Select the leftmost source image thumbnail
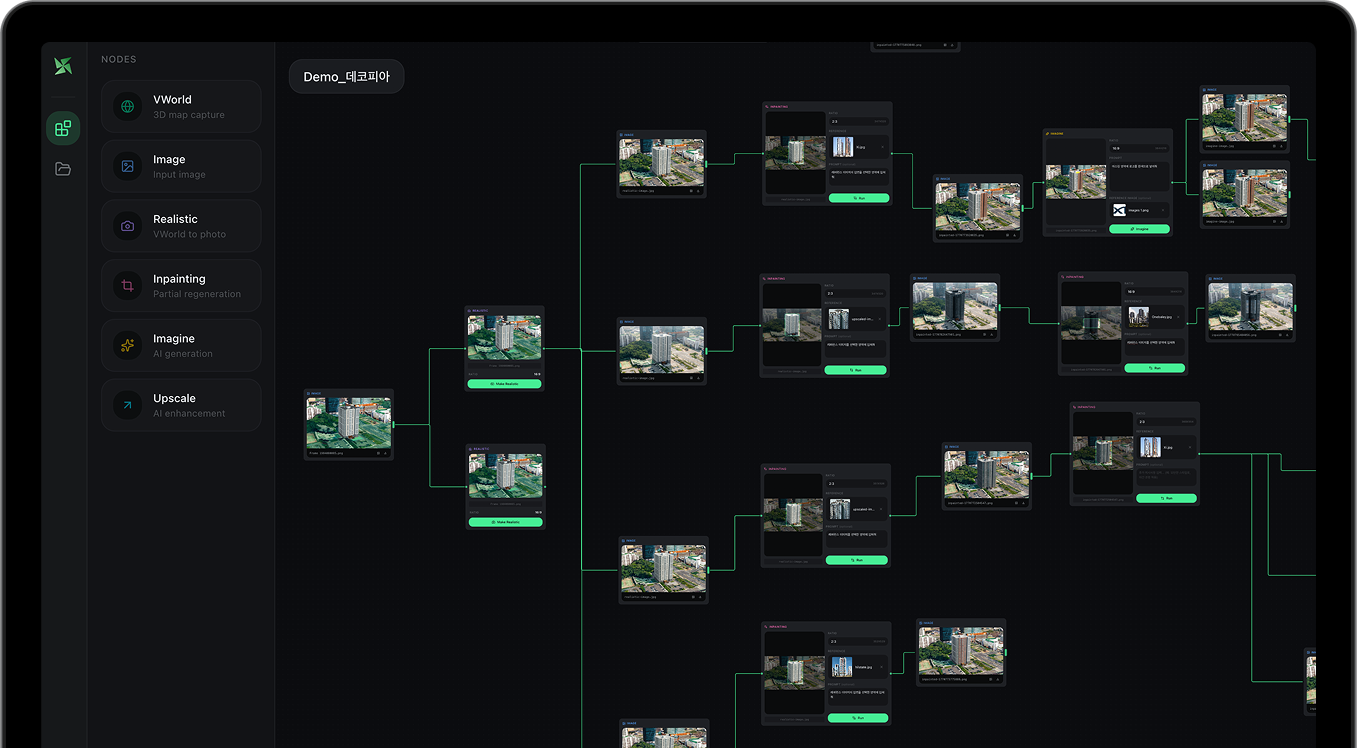This screenshot has width=1357, height=748. pyautogui.click(x=348, y=420)
